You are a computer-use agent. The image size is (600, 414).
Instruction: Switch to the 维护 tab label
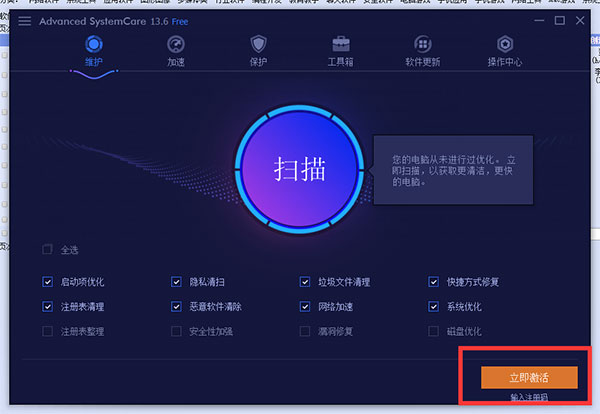(94, 62)
